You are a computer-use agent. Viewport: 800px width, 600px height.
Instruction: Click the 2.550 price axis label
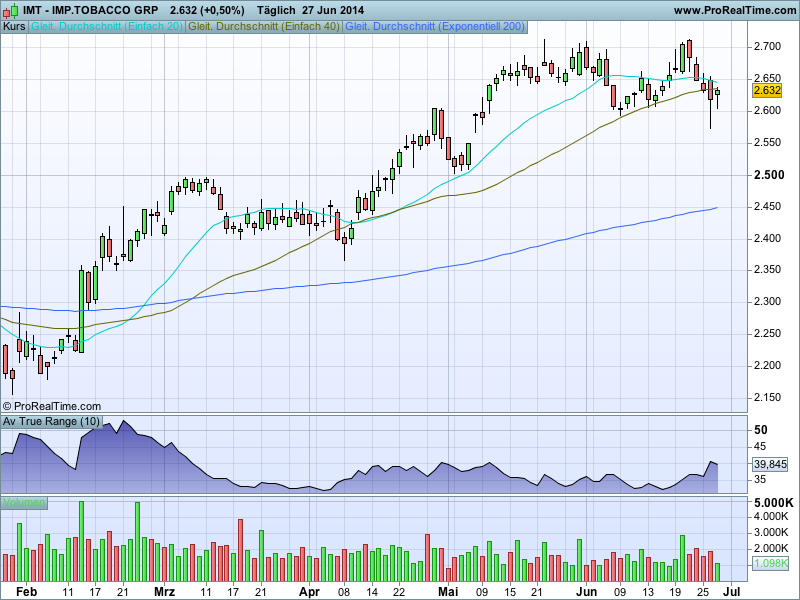pos(767,142)
